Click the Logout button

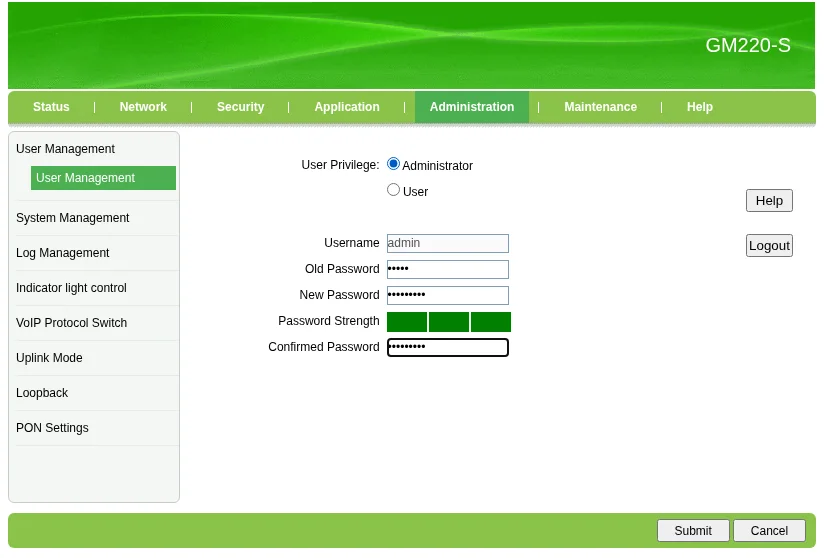tap(769, 245)
